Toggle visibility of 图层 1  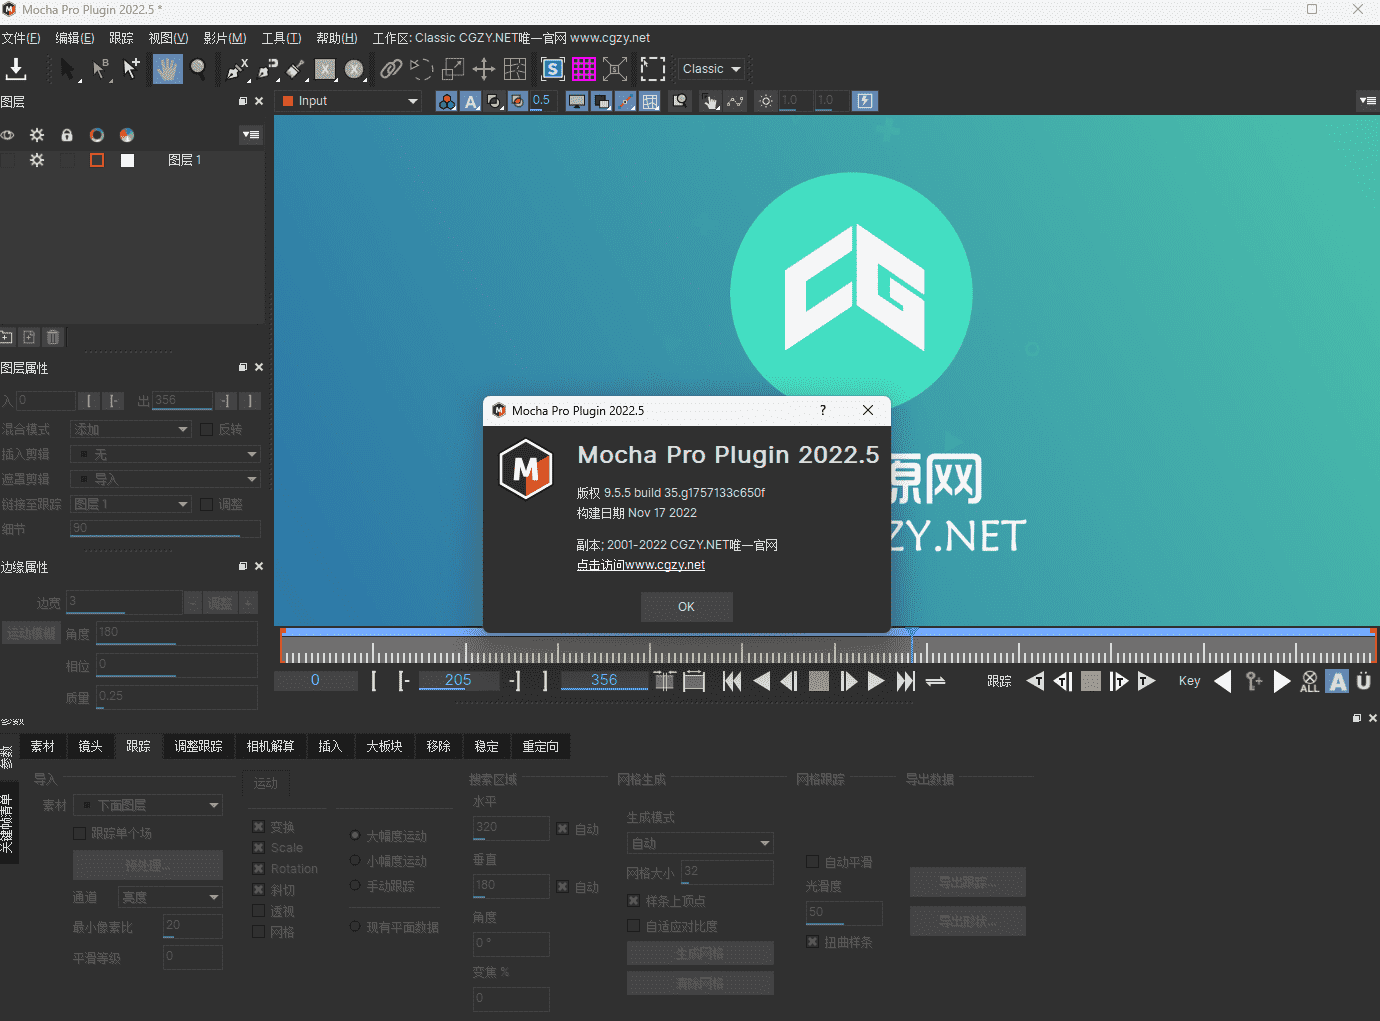pyautogui.click(x=8, y=160)
